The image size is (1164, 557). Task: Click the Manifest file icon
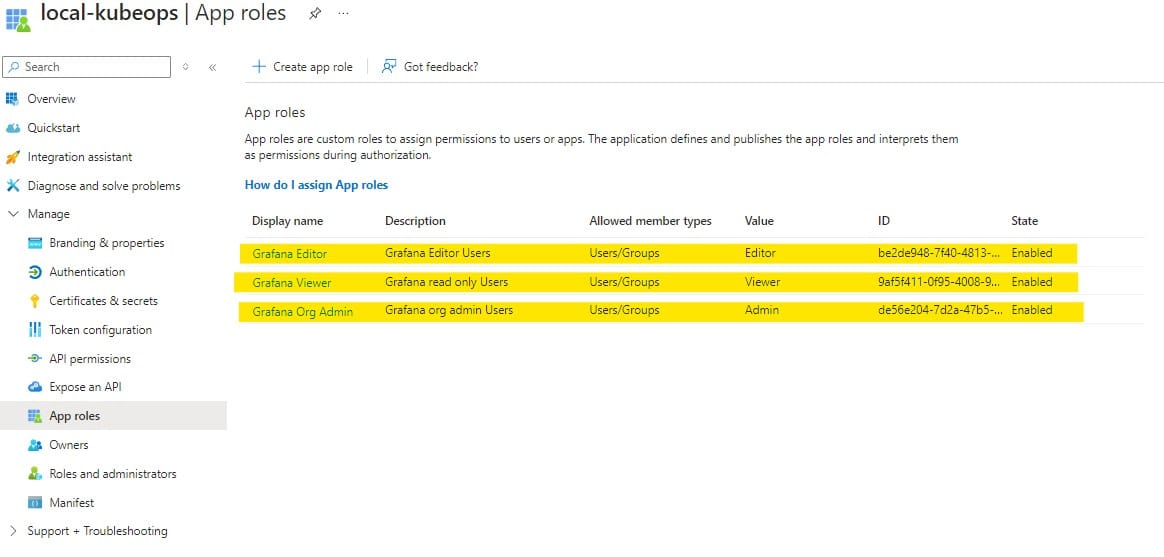click(x=34, y=503)
